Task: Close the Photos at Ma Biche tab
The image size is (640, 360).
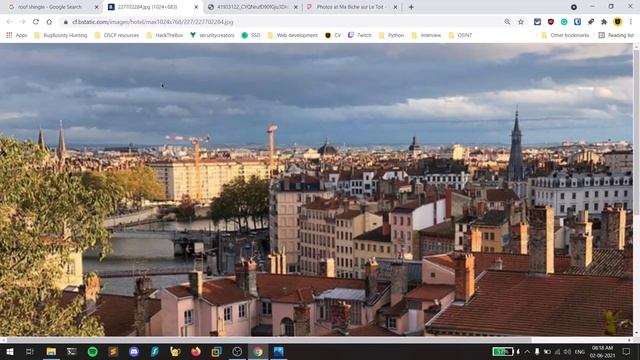Action: (395, 7)
